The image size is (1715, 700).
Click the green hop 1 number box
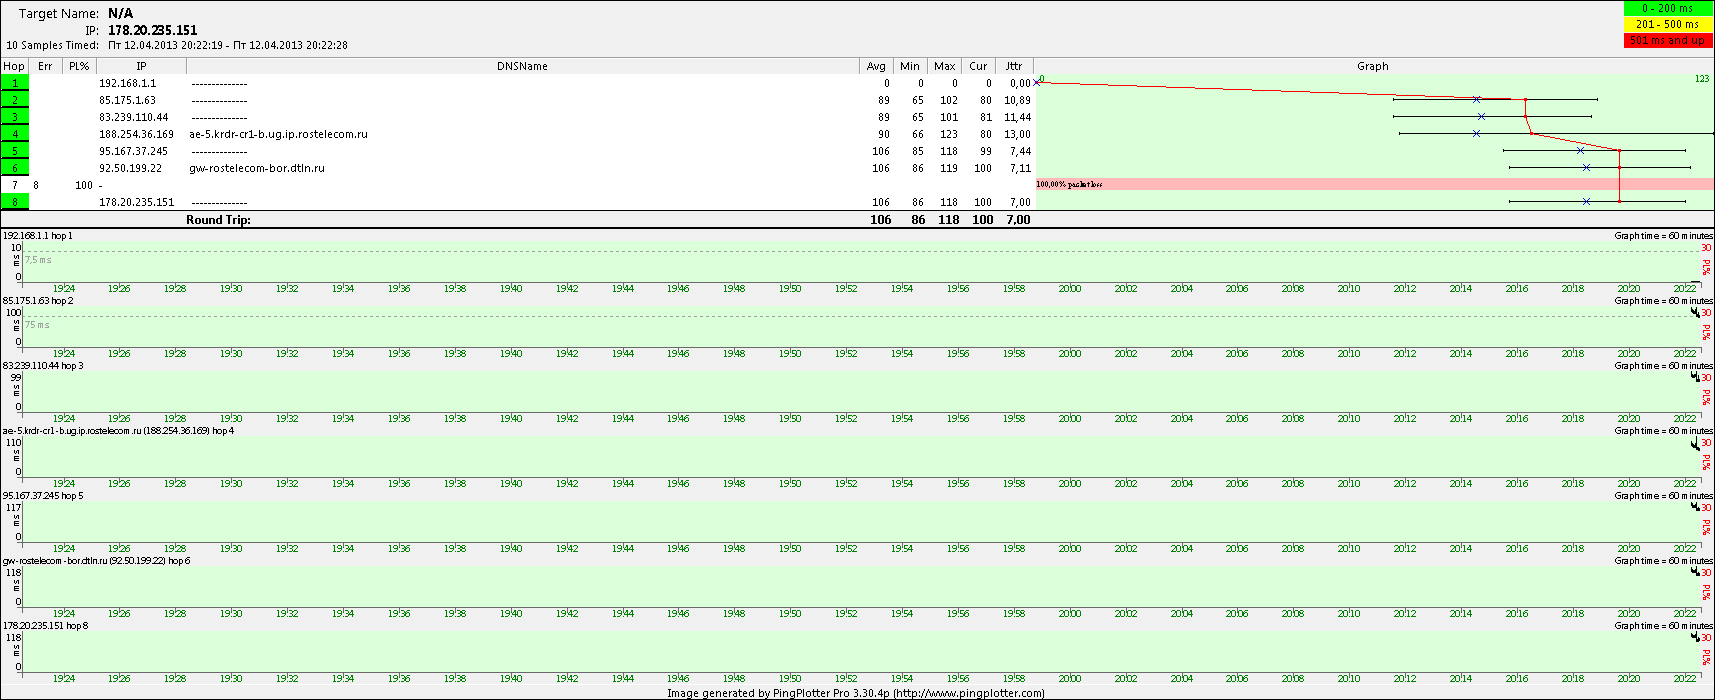click(x=15, y=83)
